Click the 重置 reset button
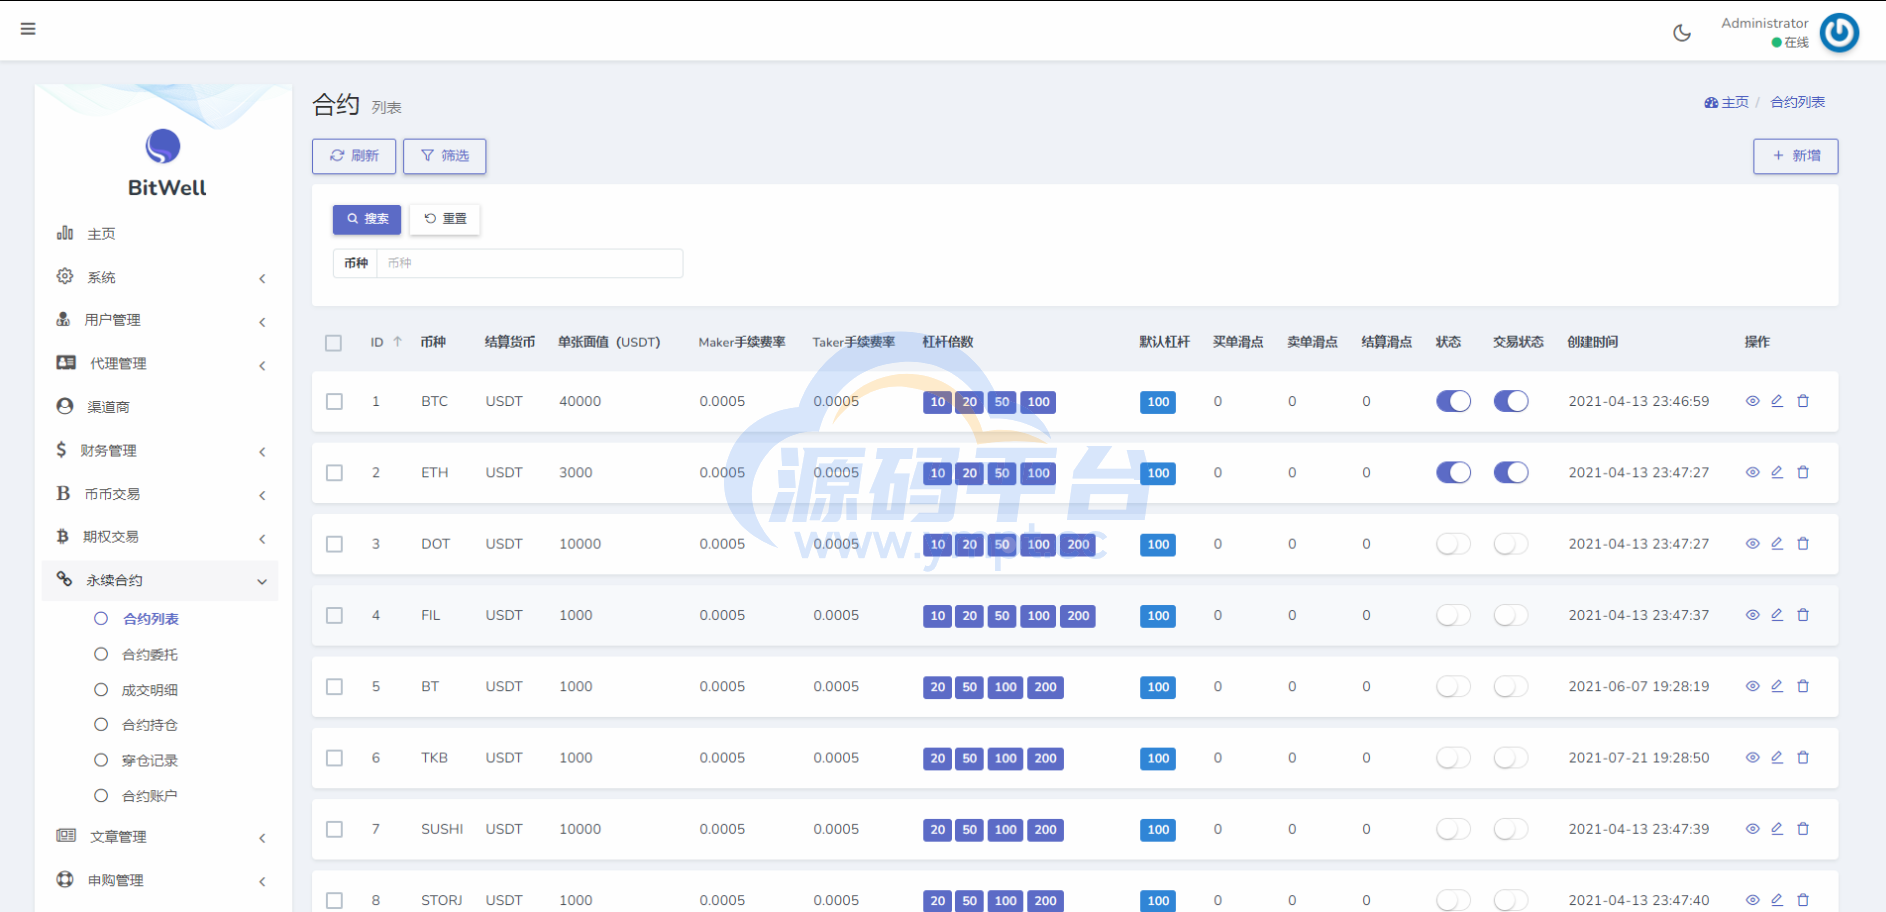 coord(445,219)
